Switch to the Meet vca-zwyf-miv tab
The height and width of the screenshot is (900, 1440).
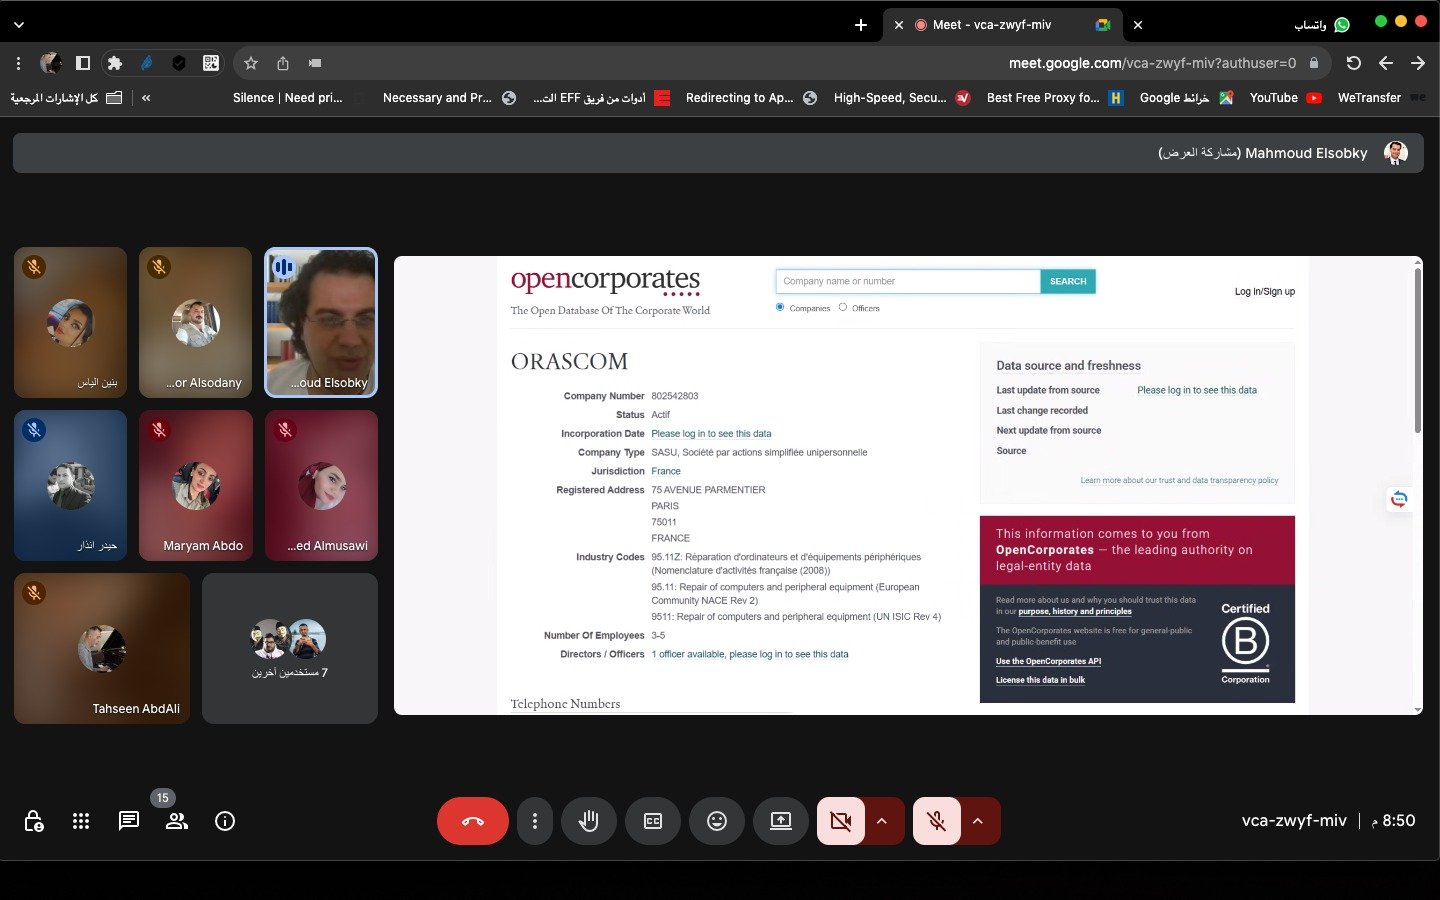[x=1003, y=25]
